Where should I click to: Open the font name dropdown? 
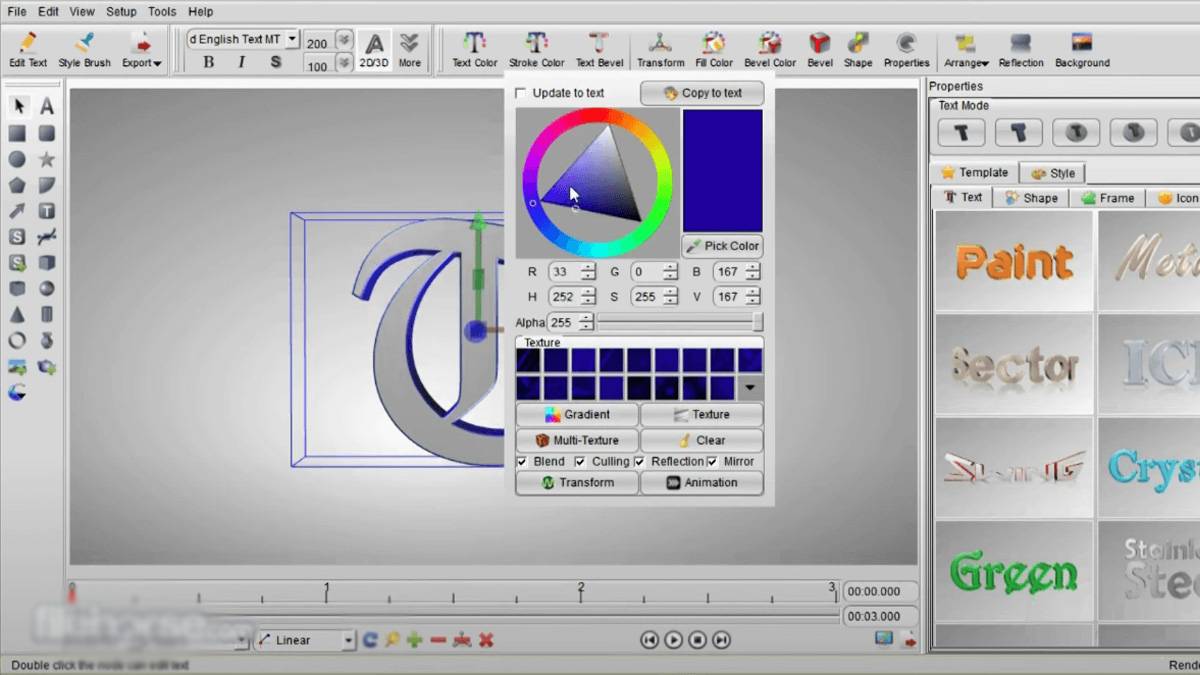tap(292, 39)
